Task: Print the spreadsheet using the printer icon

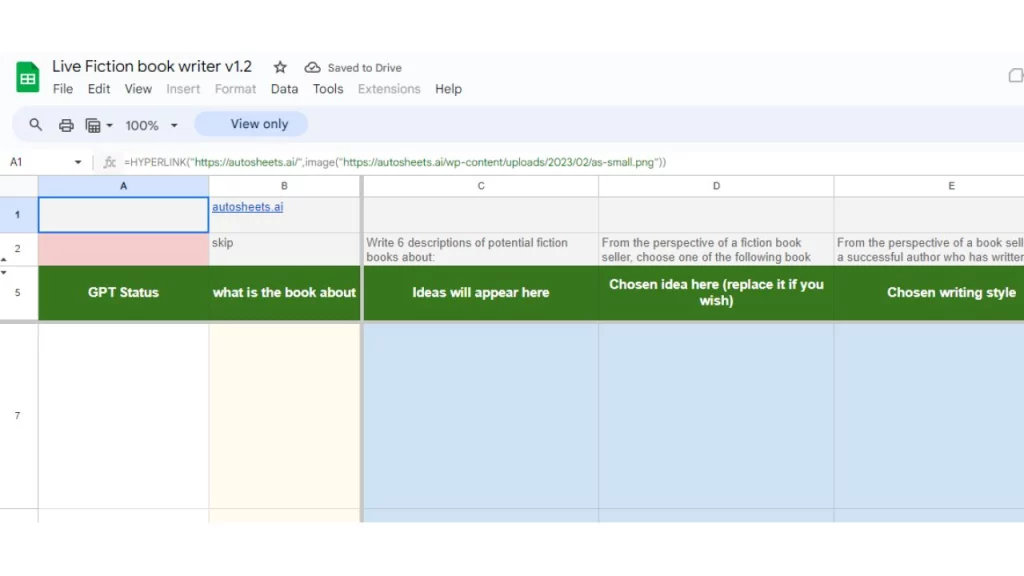Action: click(66, 125)
